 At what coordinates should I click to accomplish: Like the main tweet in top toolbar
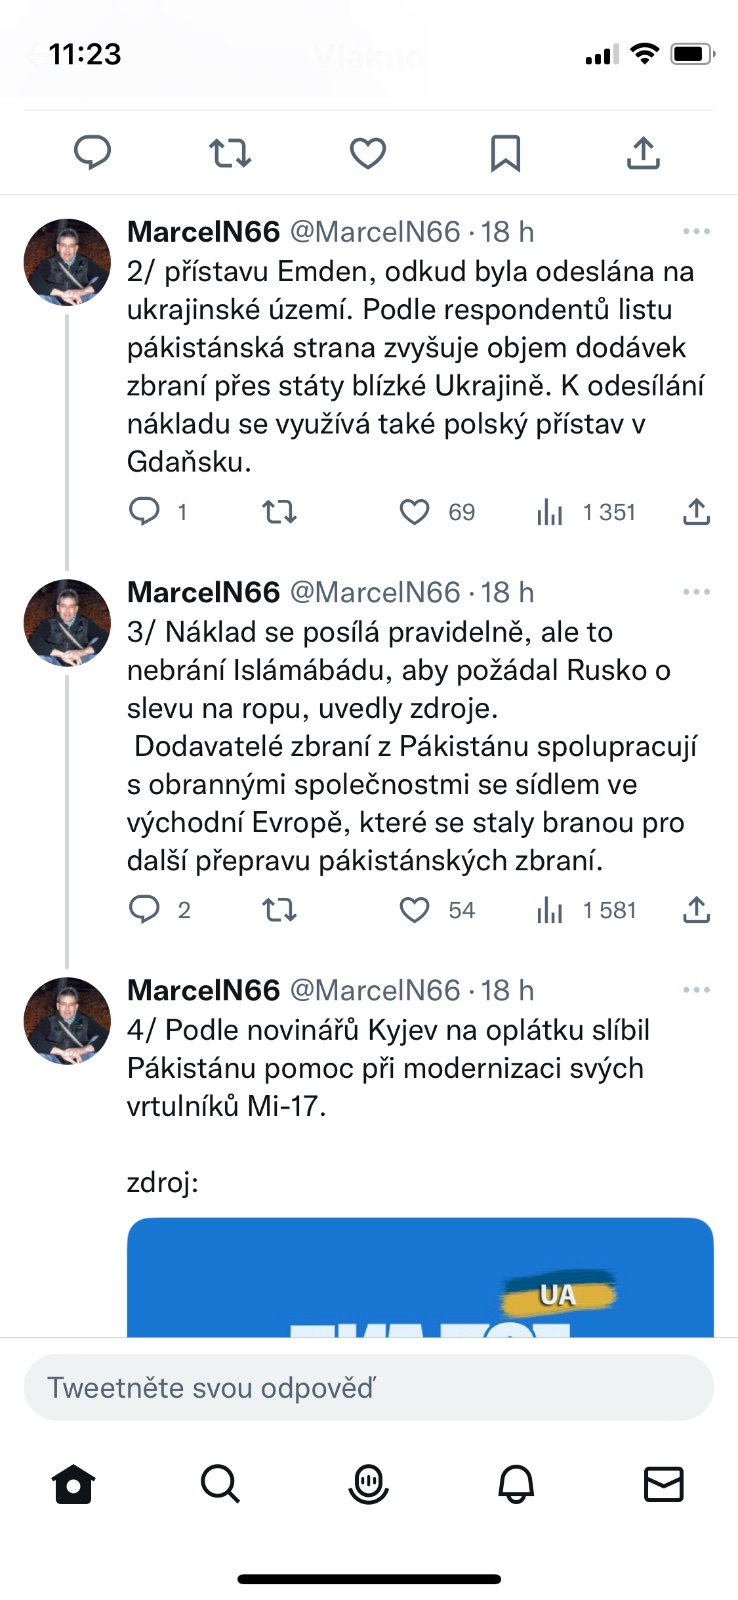[367, 153]
